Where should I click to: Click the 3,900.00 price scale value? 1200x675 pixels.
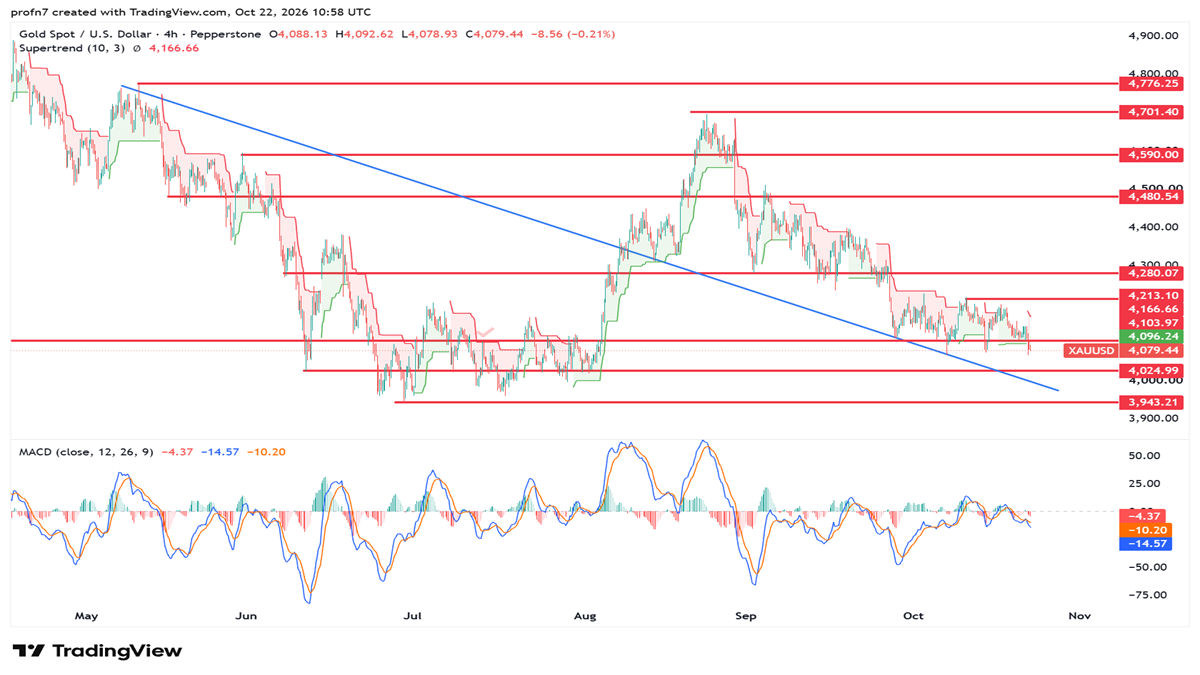1155,419
